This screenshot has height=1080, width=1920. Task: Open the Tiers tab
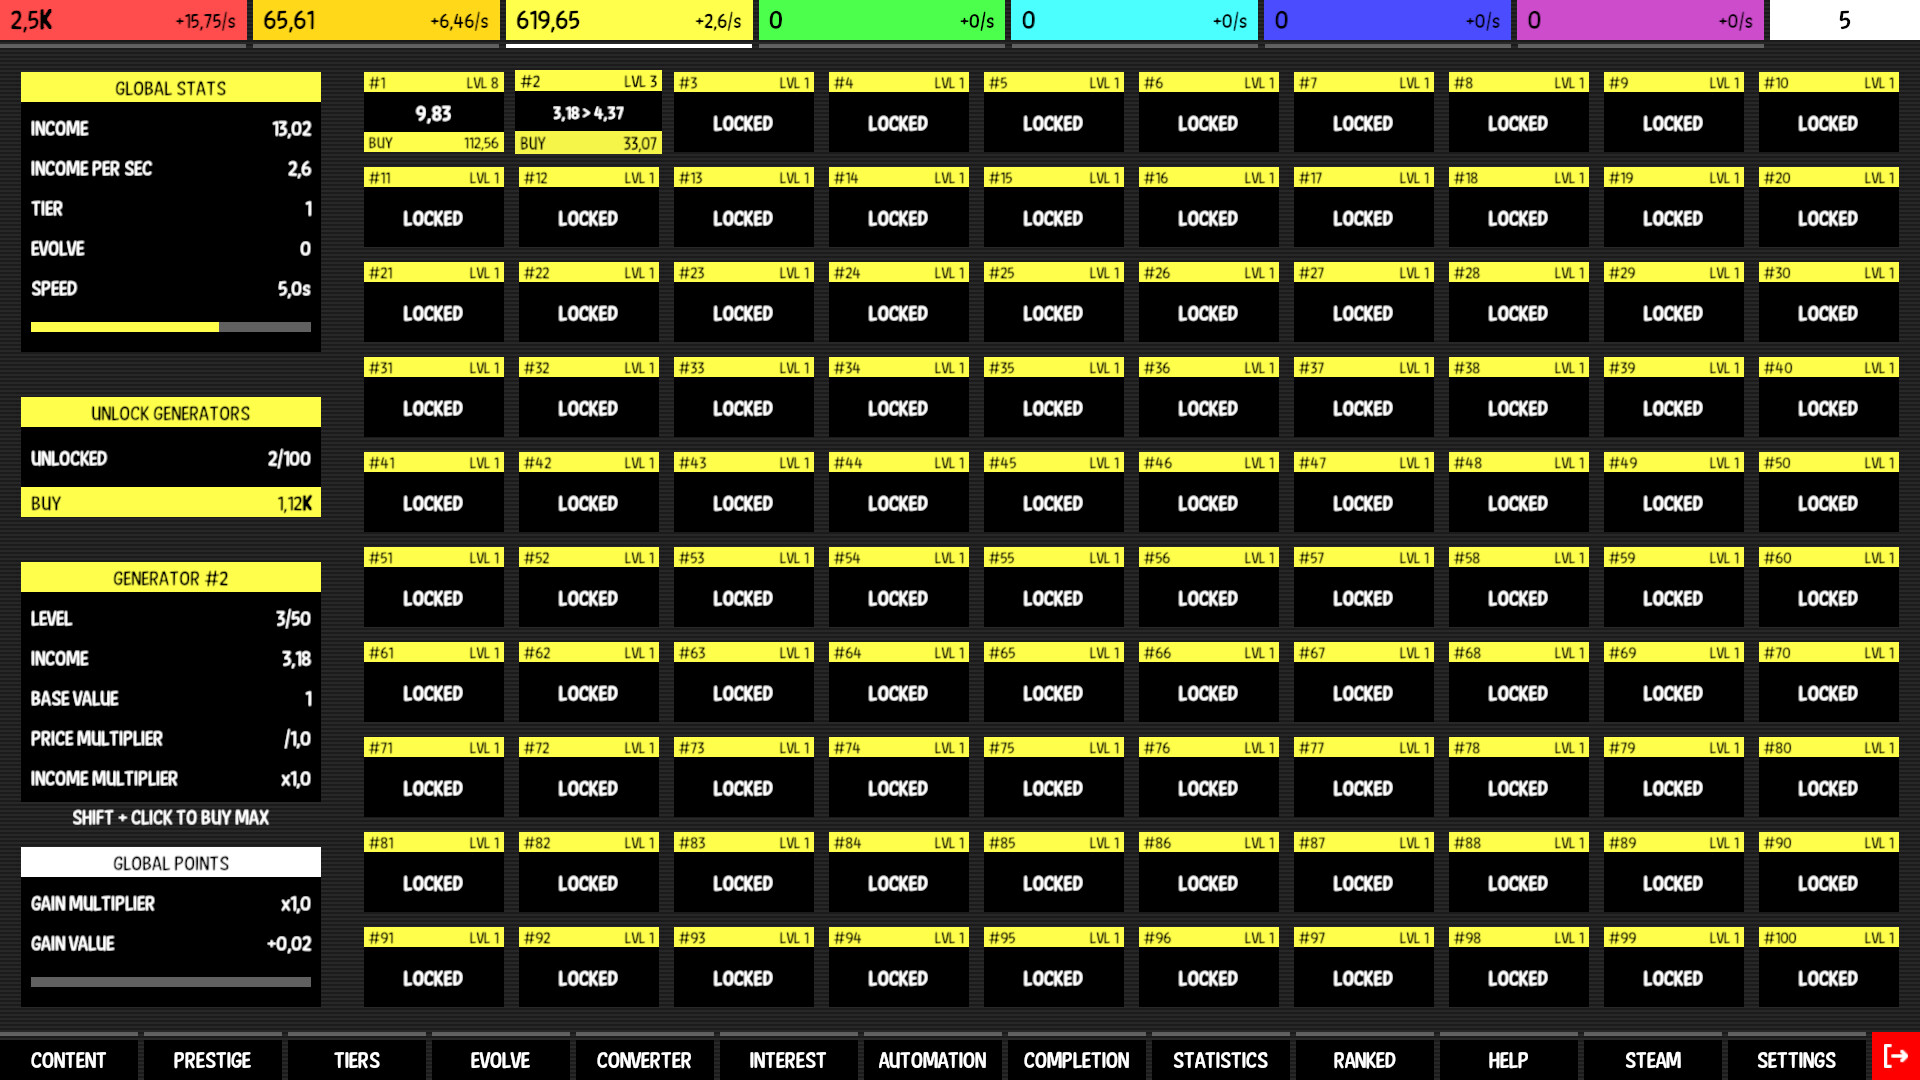[356, 1060]
